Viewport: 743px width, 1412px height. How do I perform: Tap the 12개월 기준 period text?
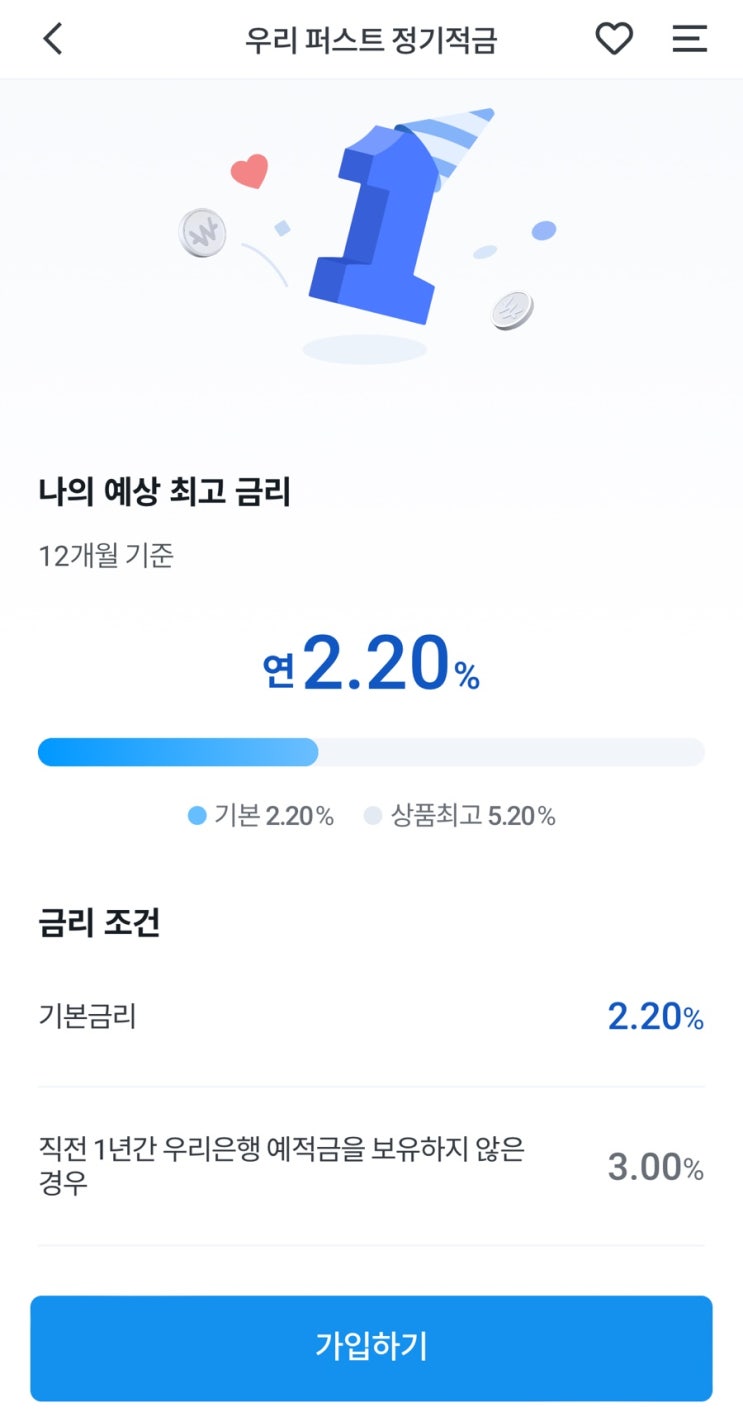105,555
